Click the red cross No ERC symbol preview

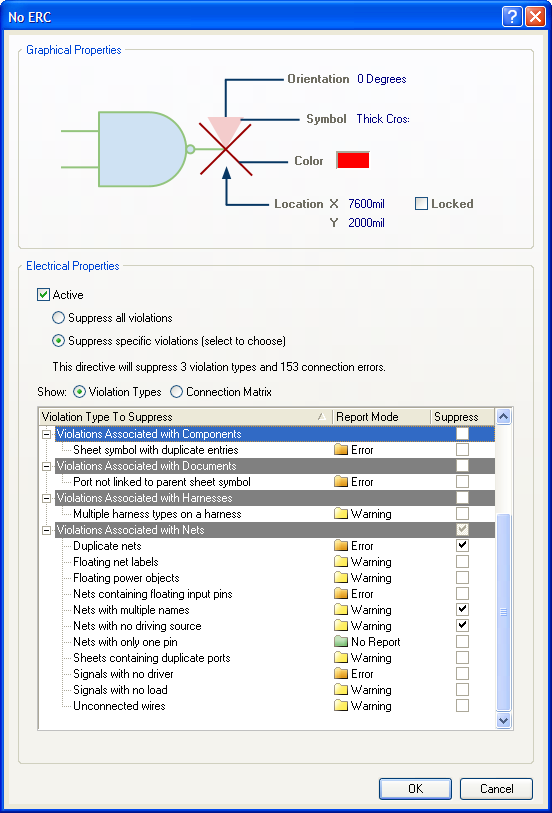225,149
